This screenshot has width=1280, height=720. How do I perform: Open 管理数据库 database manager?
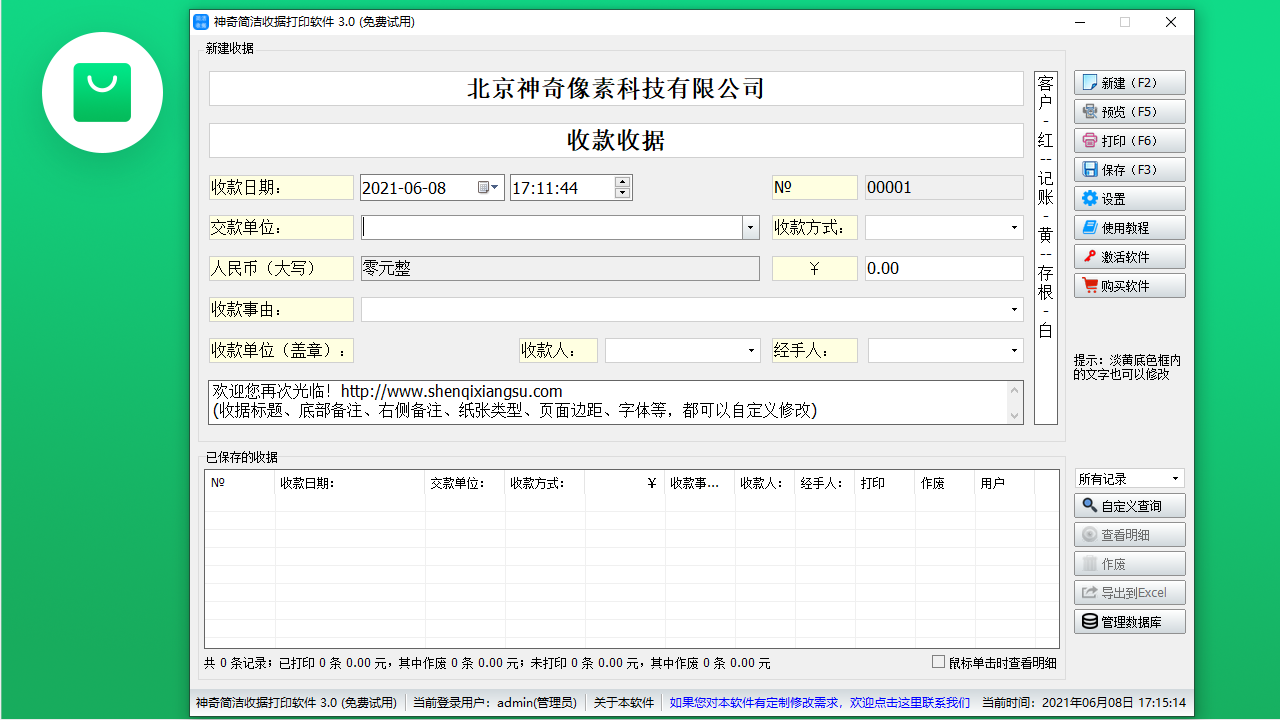[1130, 622]
